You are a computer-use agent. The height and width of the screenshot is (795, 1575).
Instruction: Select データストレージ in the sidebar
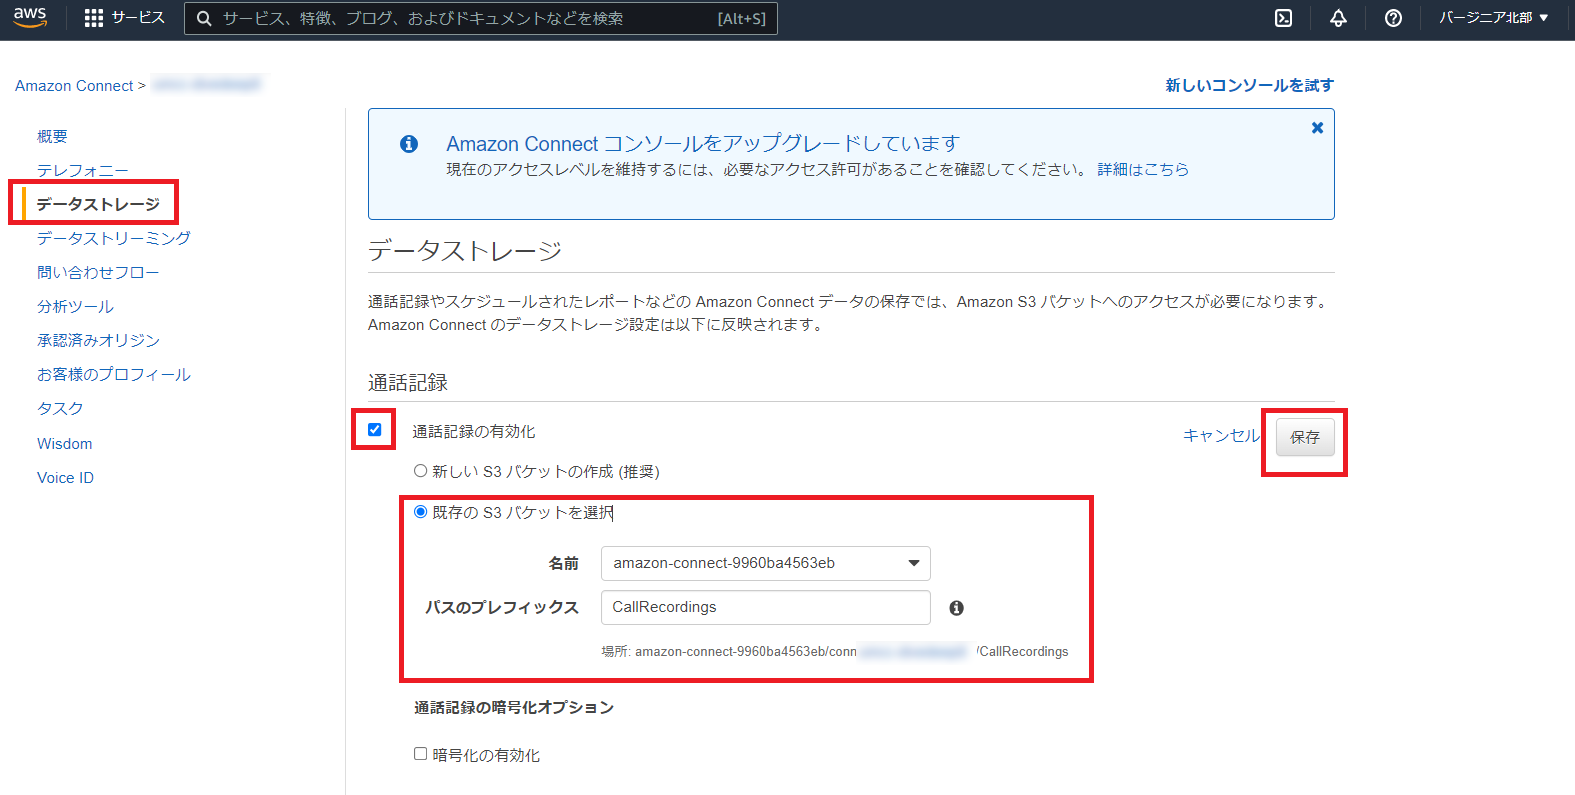[98, 204]
